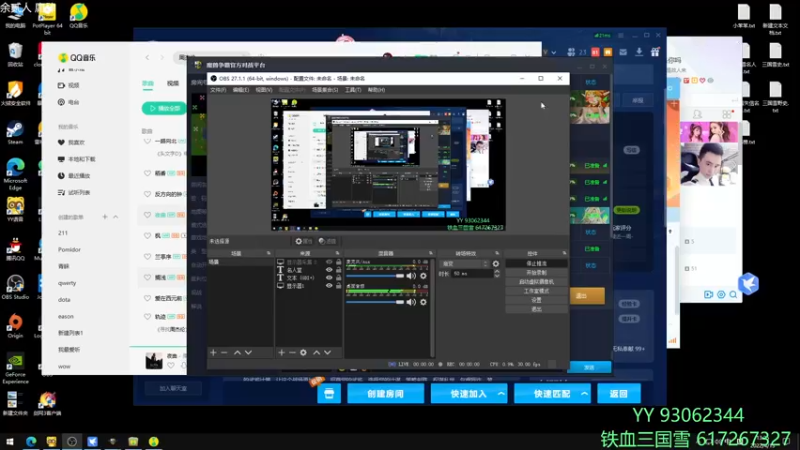
Task: Open 视频 in QQ Music sidebar
Action: (69, 85)
